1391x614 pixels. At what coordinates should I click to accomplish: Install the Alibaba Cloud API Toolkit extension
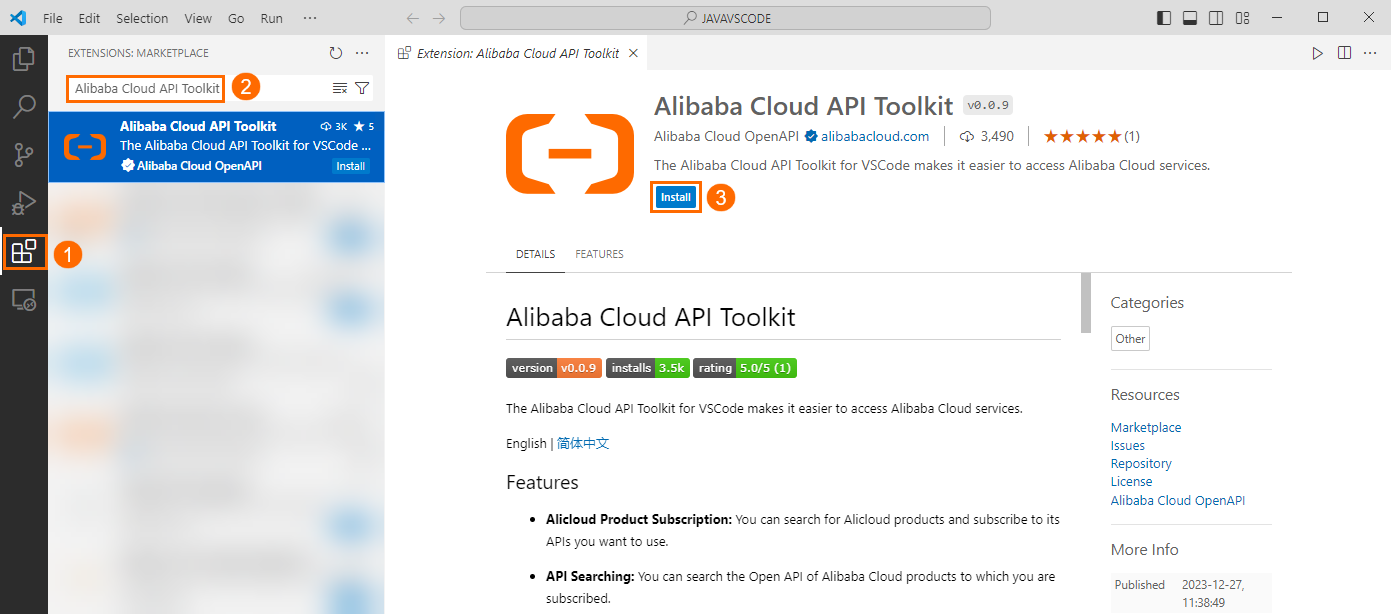(x=676, y=197)
